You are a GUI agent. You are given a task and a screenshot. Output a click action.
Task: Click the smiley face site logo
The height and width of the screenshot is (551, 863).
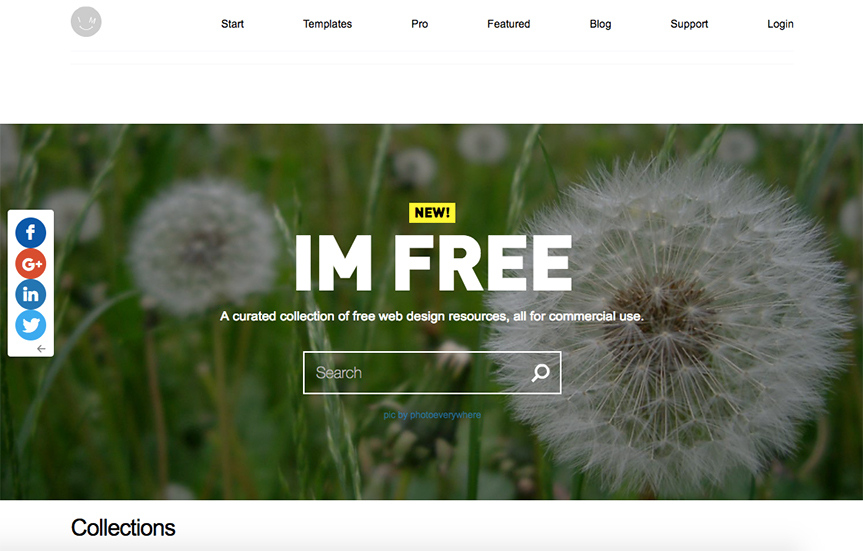[x=86, y=22]
